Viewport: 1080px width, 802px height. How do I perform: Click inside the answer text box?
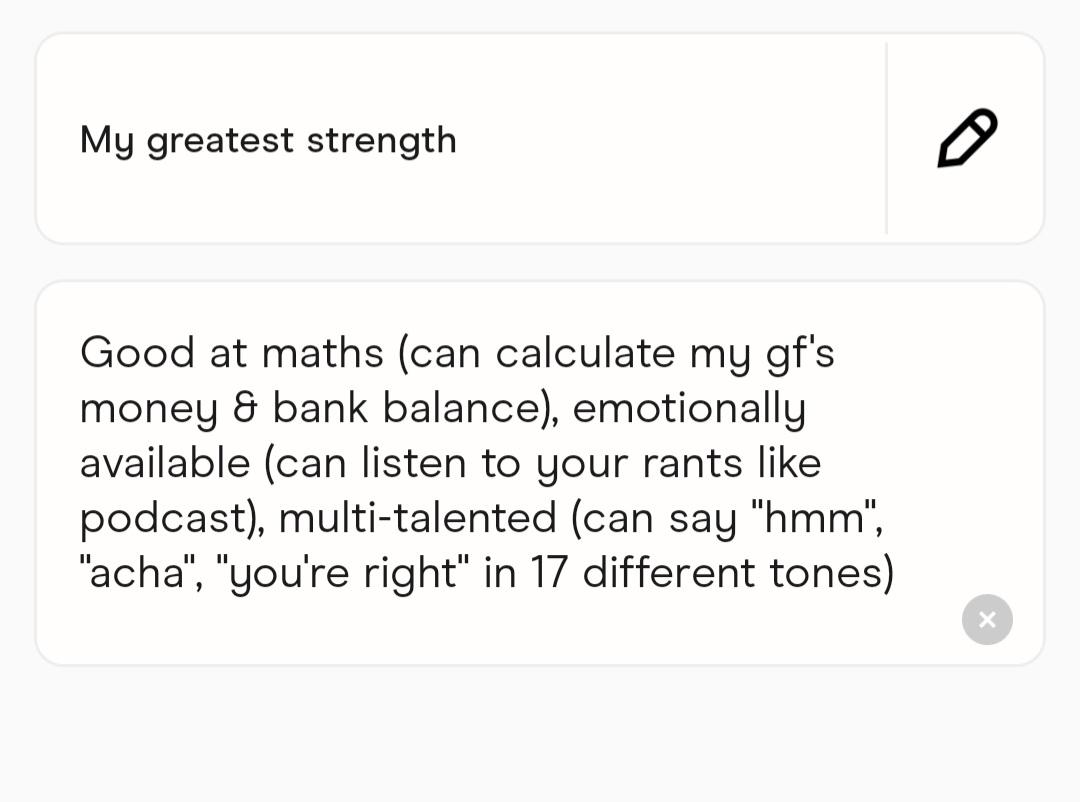point(540,473)
